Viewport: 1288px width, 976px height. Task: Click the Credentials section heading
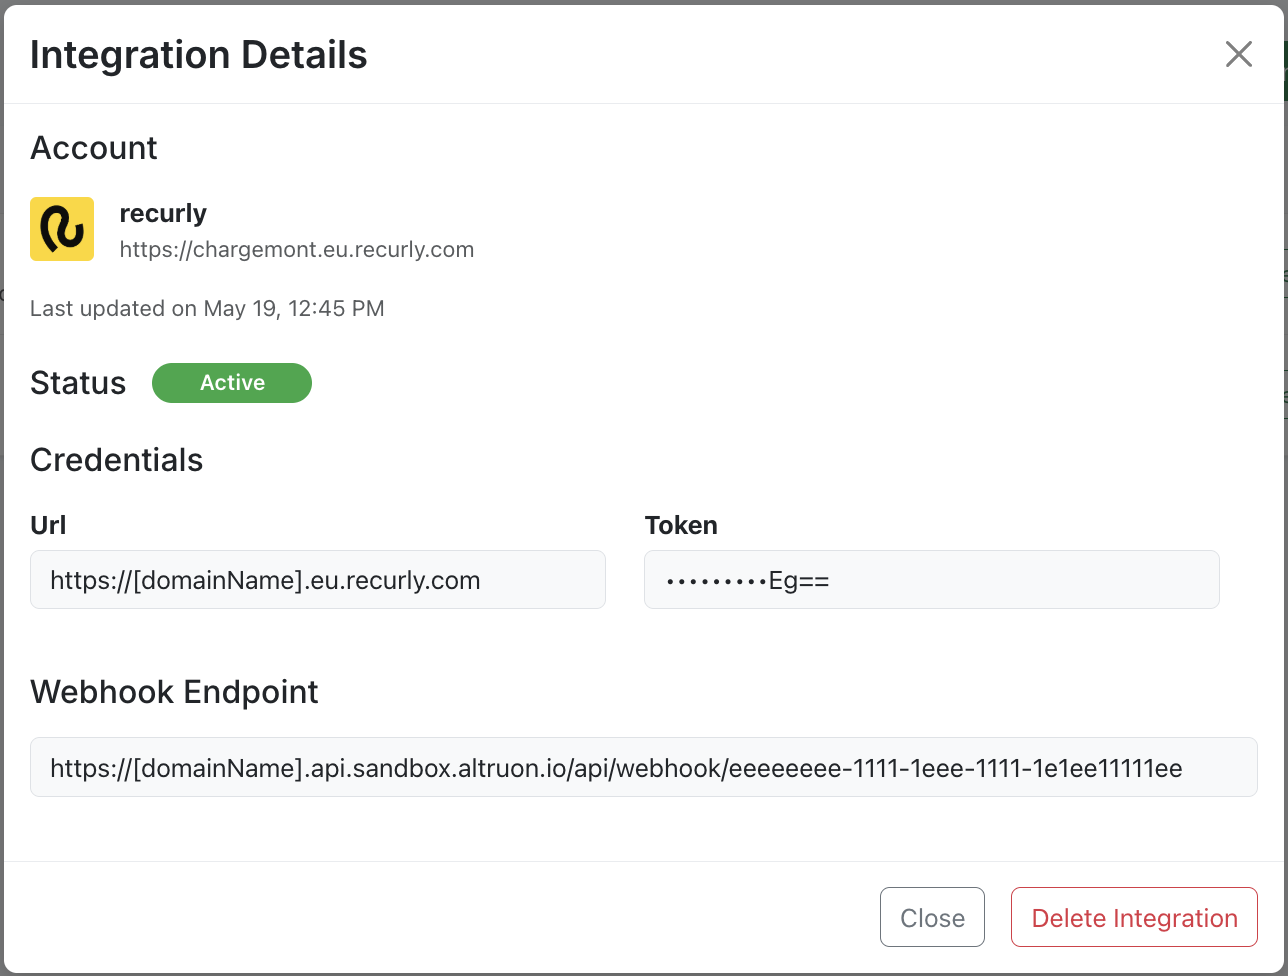click(x=117, y=459)
